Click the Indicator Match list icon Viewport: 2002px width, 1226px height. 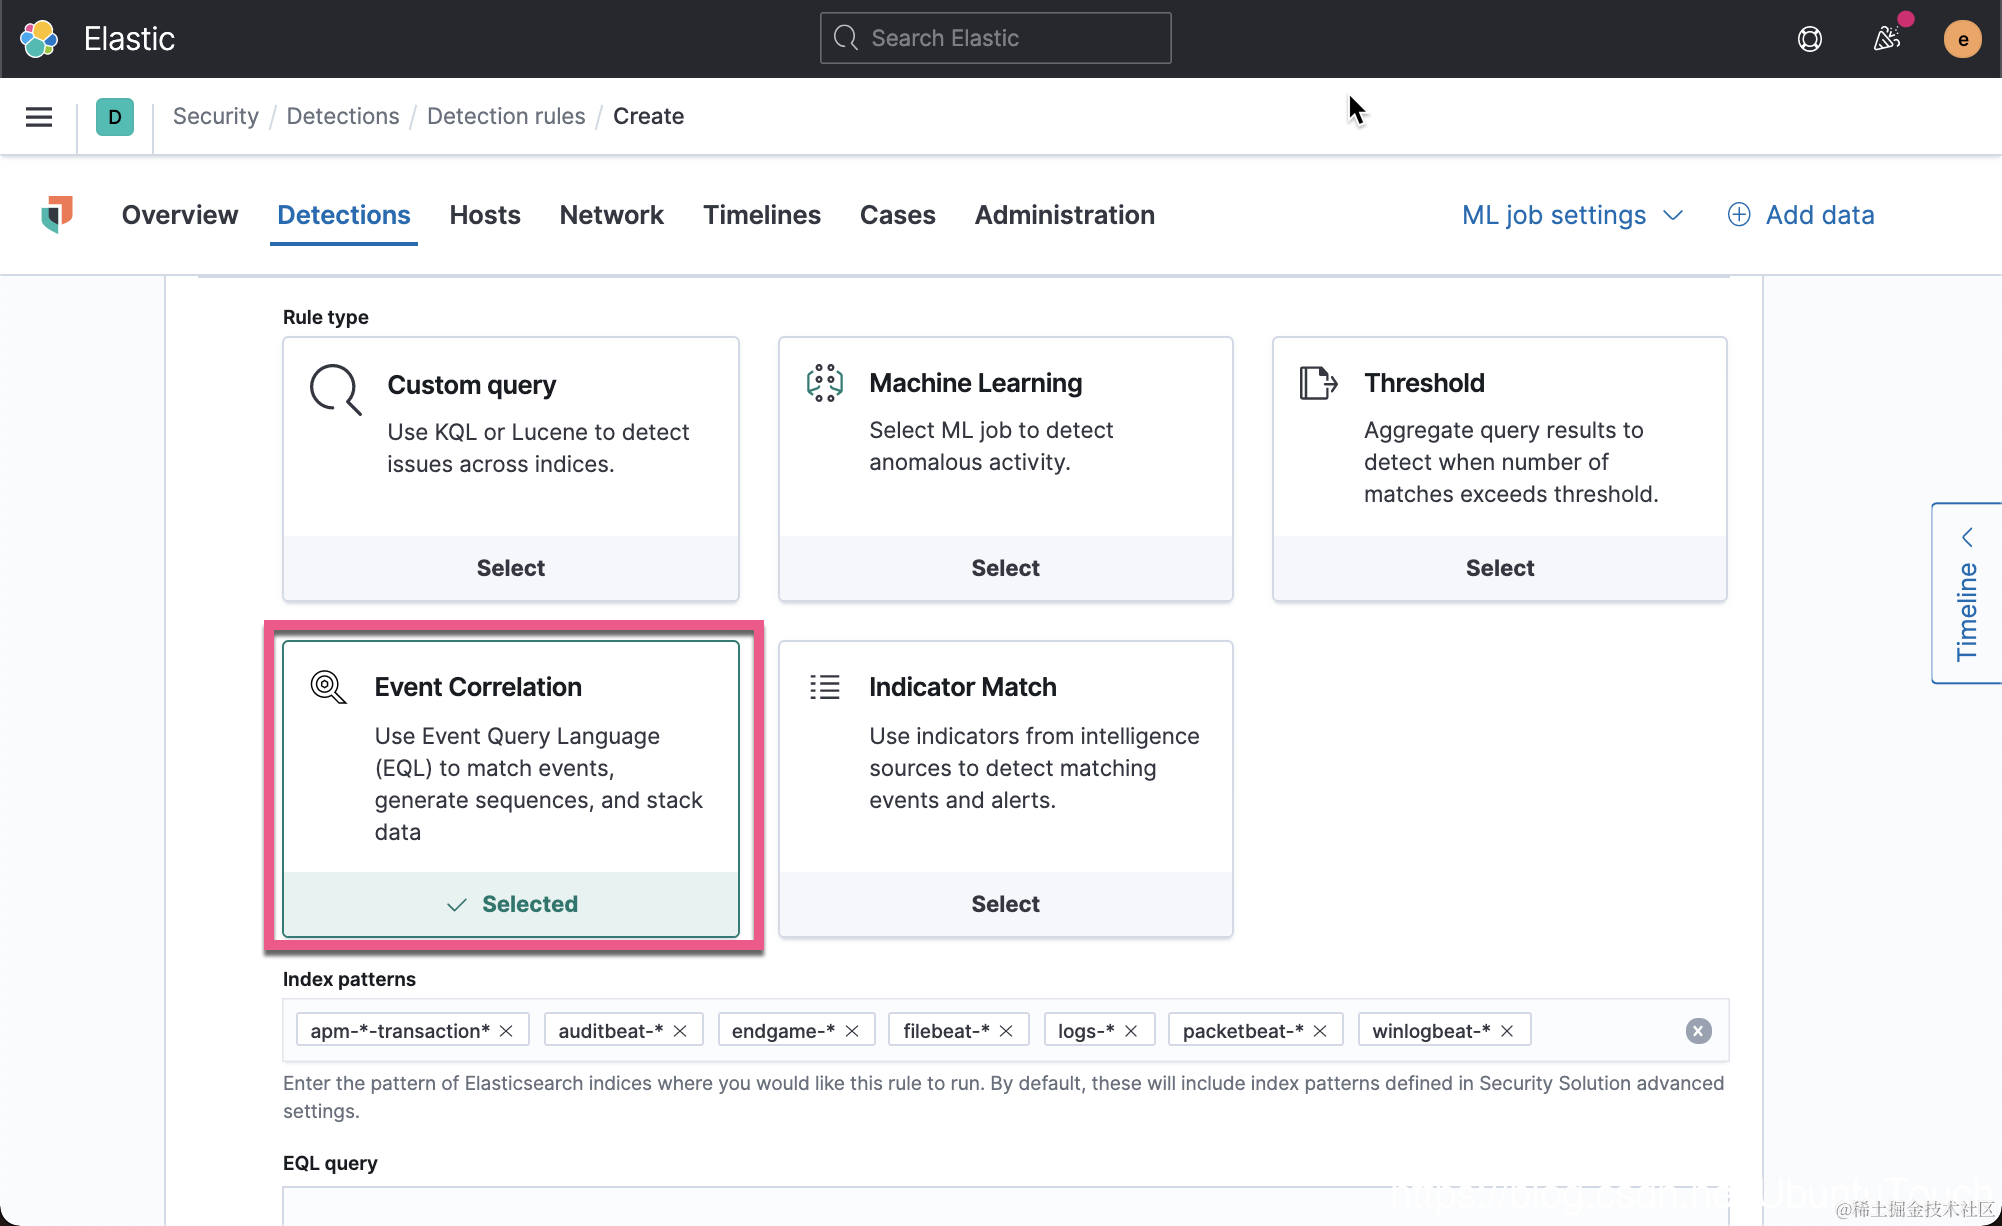[825, 687]
